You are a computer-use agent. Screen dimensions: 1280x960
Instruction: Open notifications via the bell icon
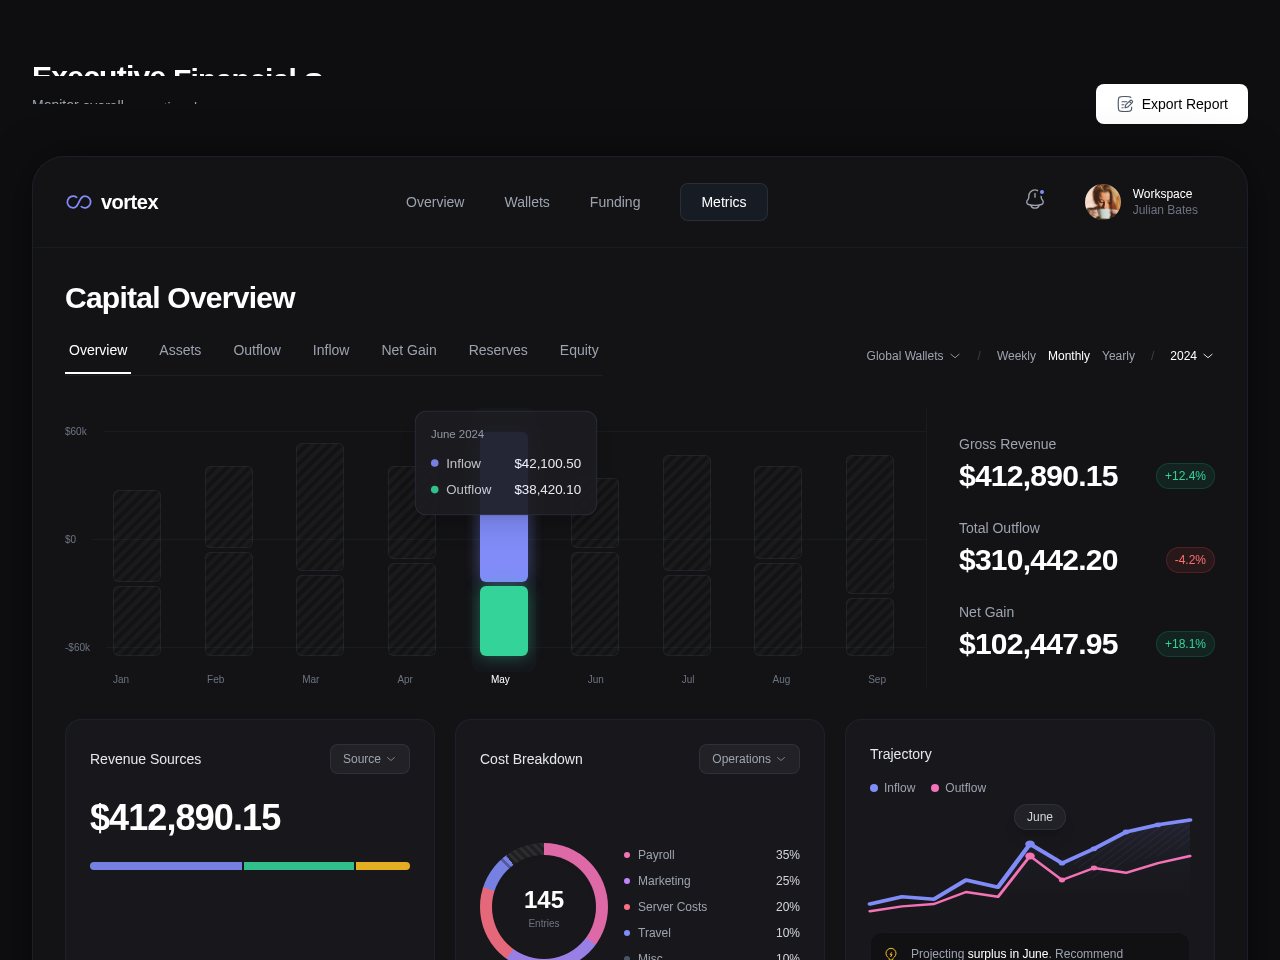tap(1035, 200)
